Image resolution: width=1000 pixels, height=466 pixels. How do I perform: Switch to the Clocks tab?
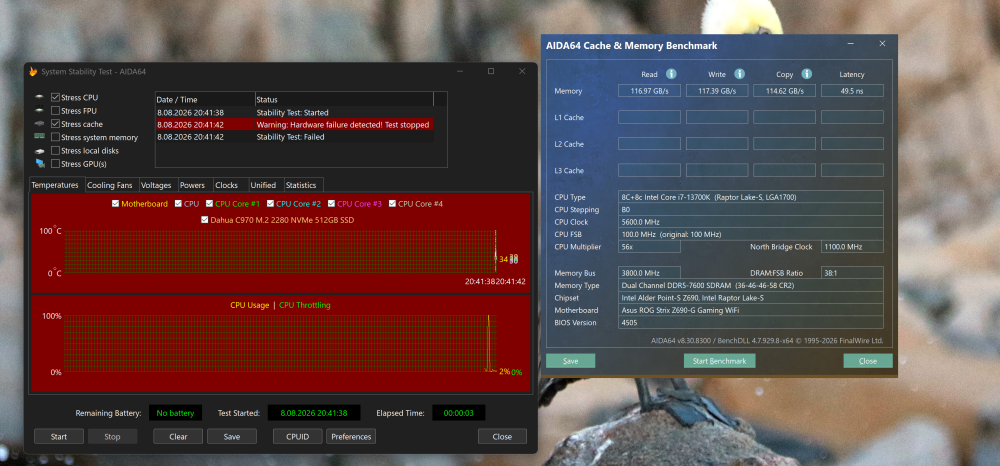226,185
